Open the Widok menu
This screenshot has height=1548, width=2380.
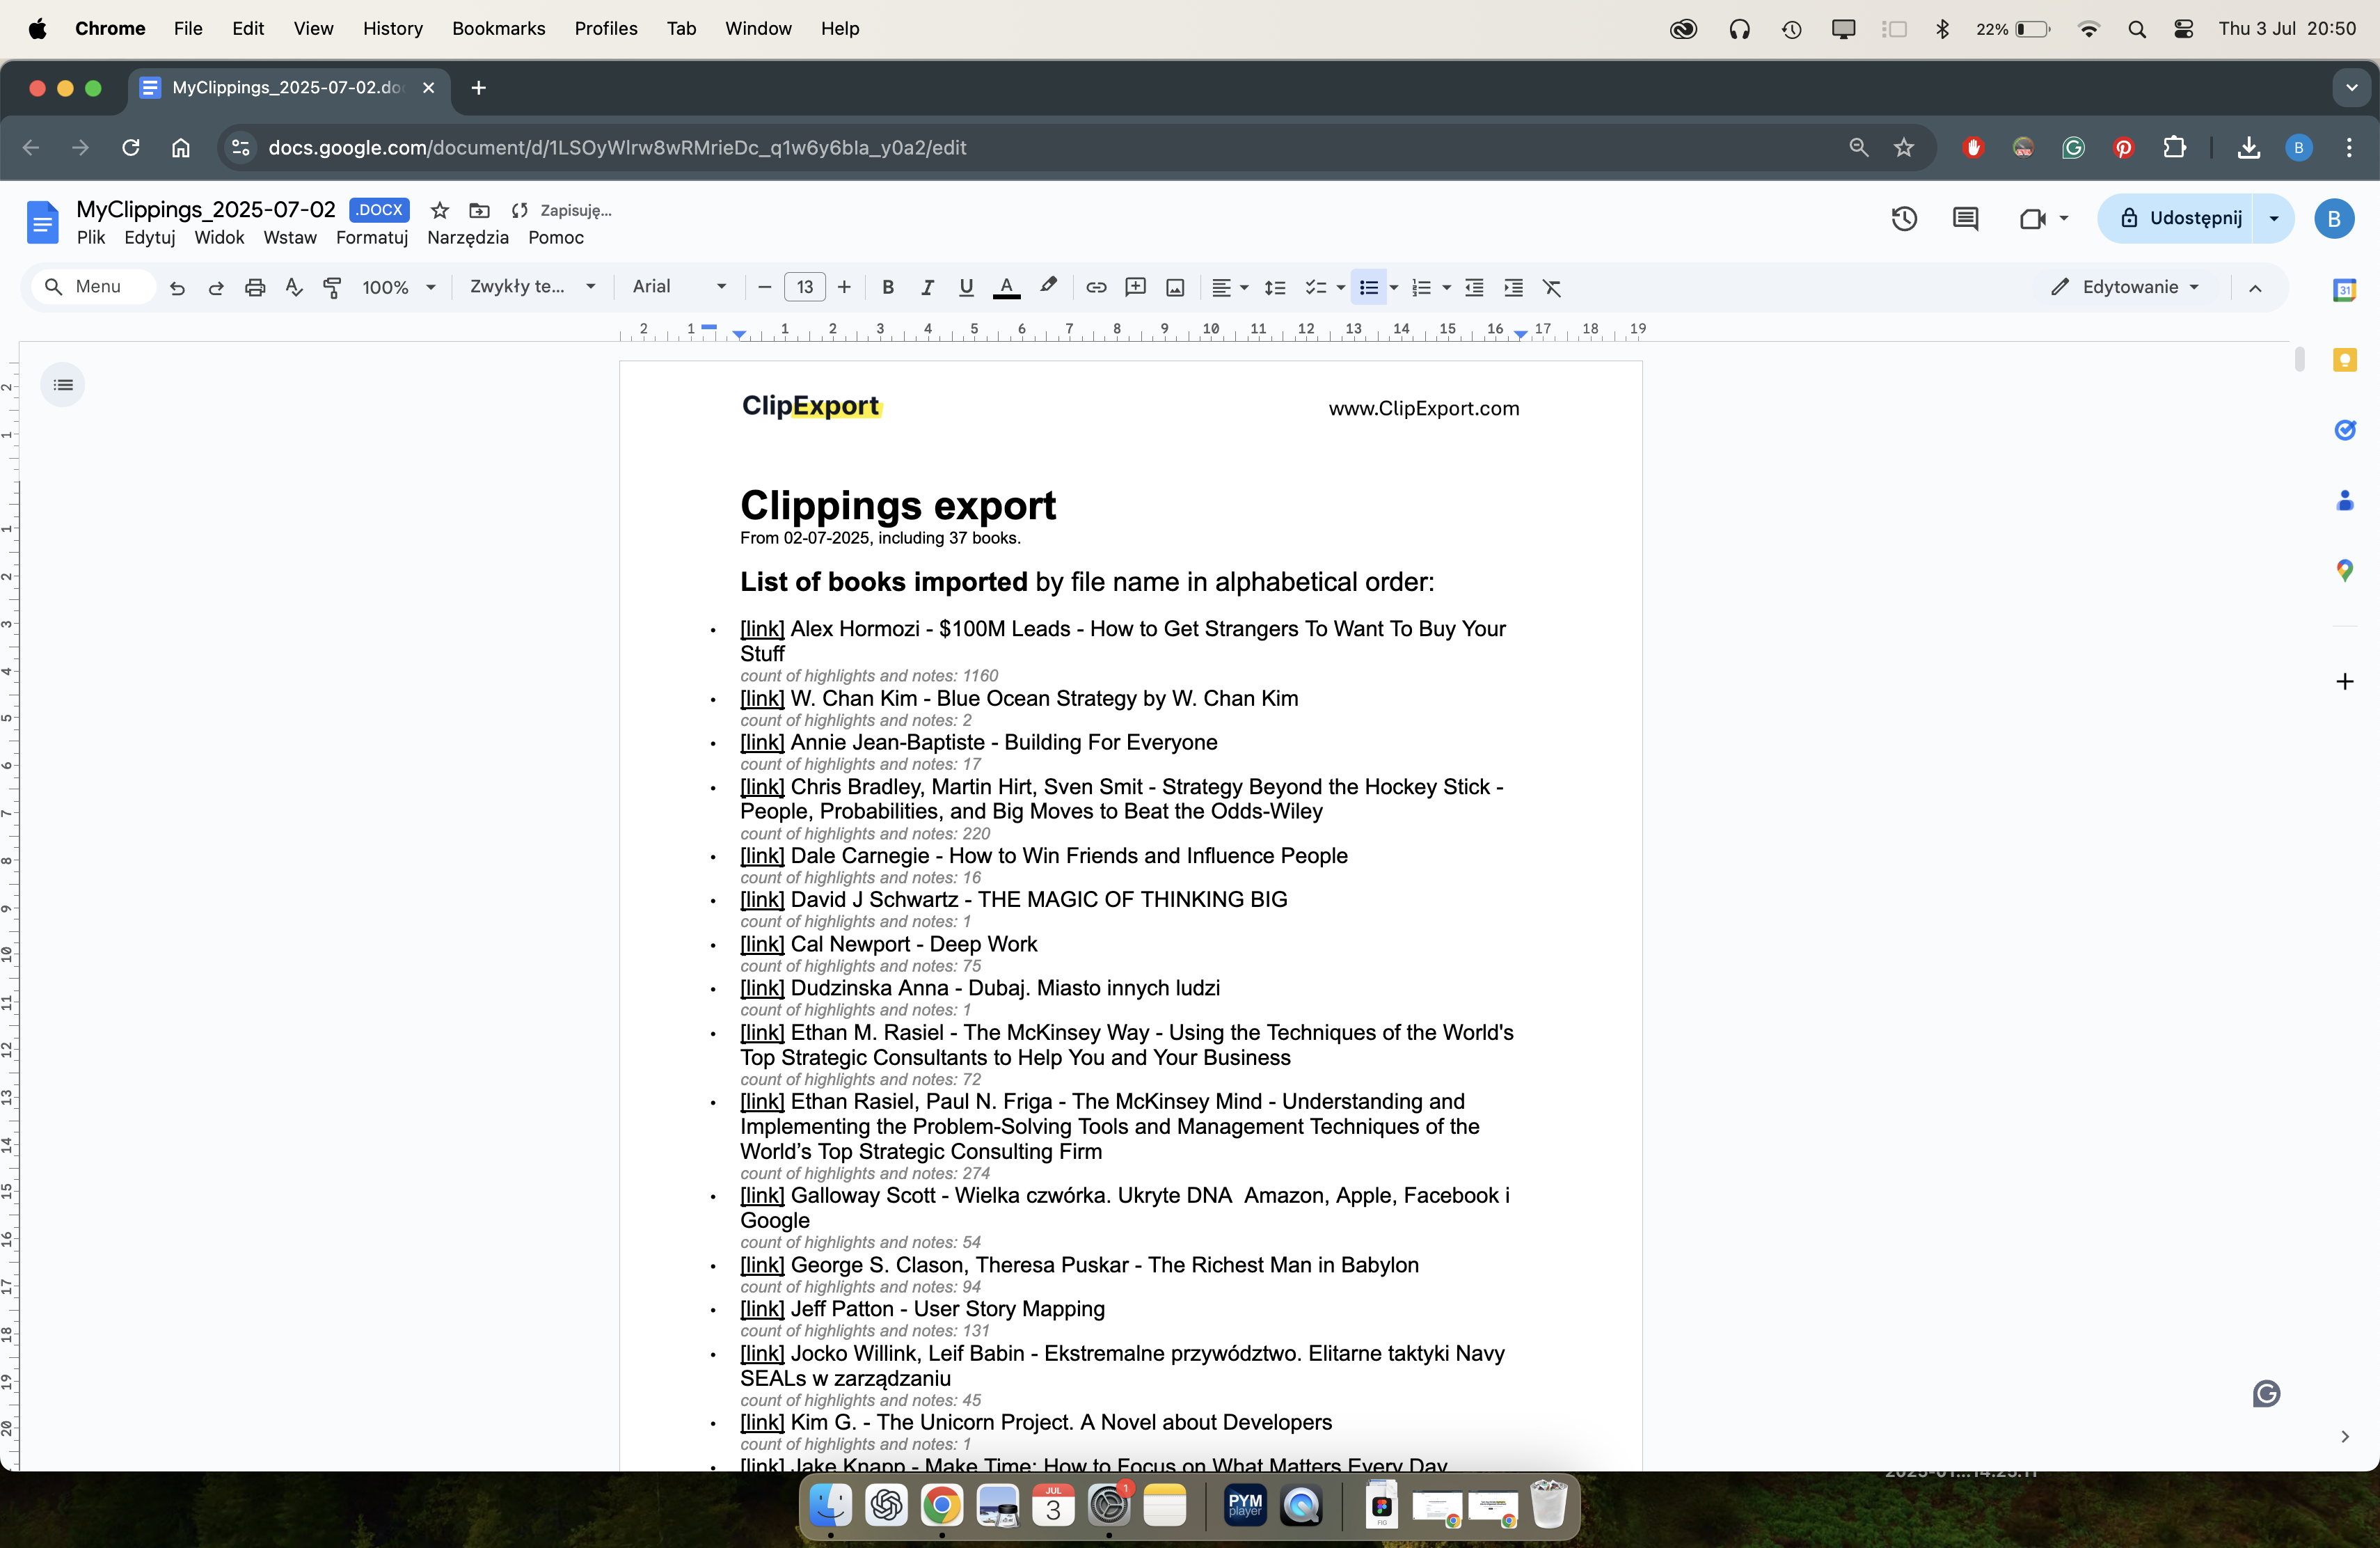click(x=219, y=238)
